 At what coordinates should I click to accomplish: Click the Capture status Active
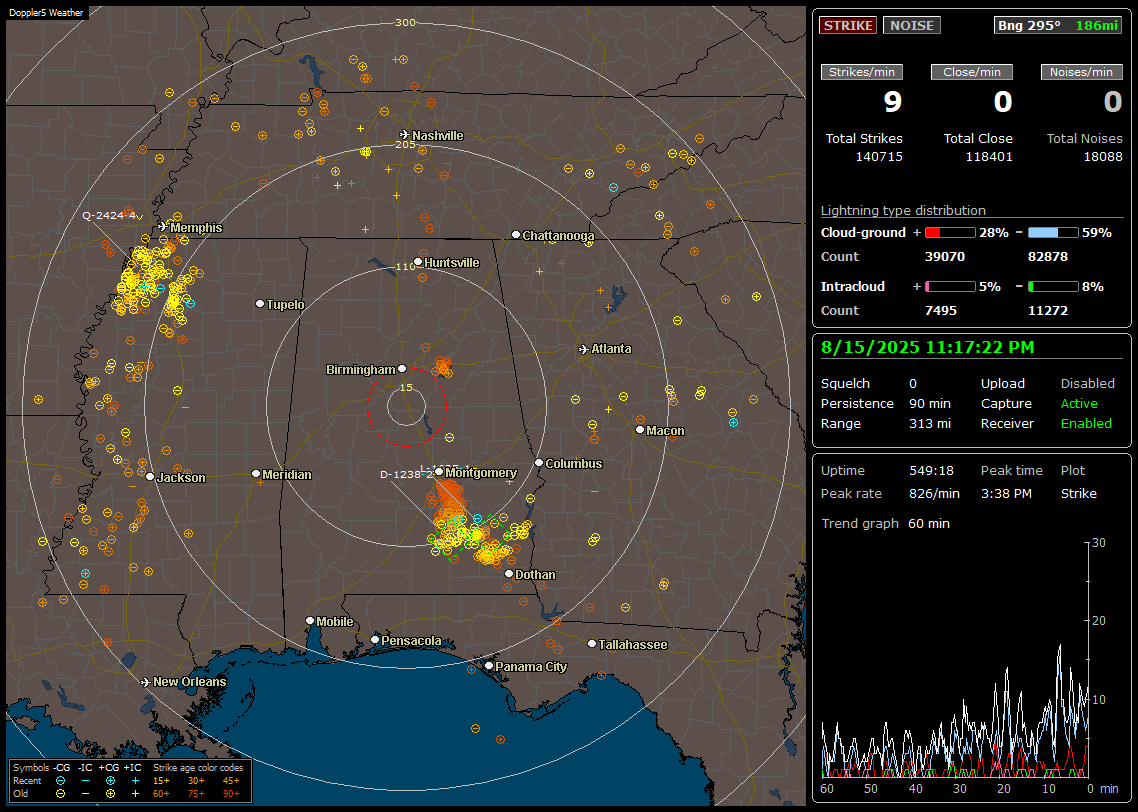pos(1078,403)
